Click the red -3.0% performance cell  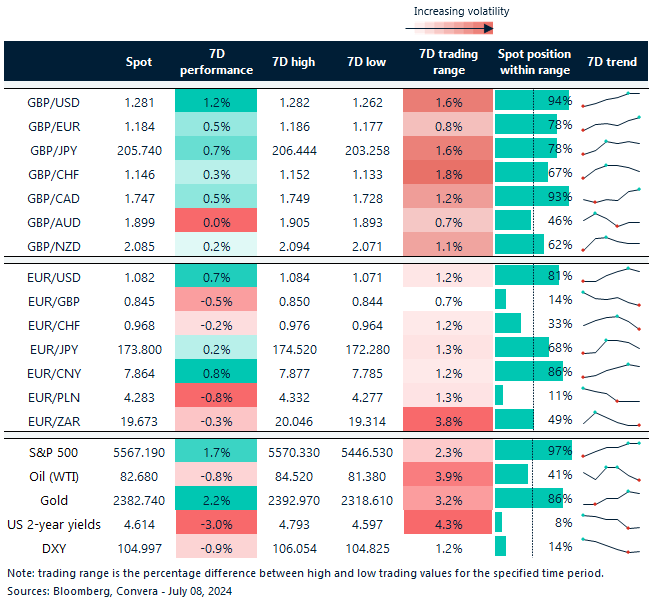tap(215, 521)
